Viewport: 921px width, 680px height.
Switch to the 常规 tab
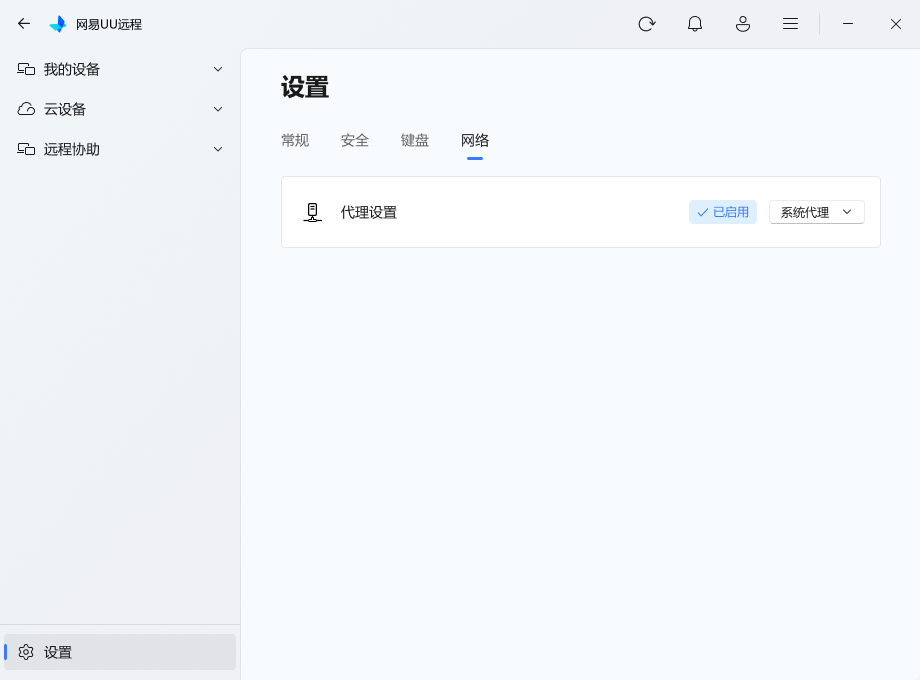[295, 140]
